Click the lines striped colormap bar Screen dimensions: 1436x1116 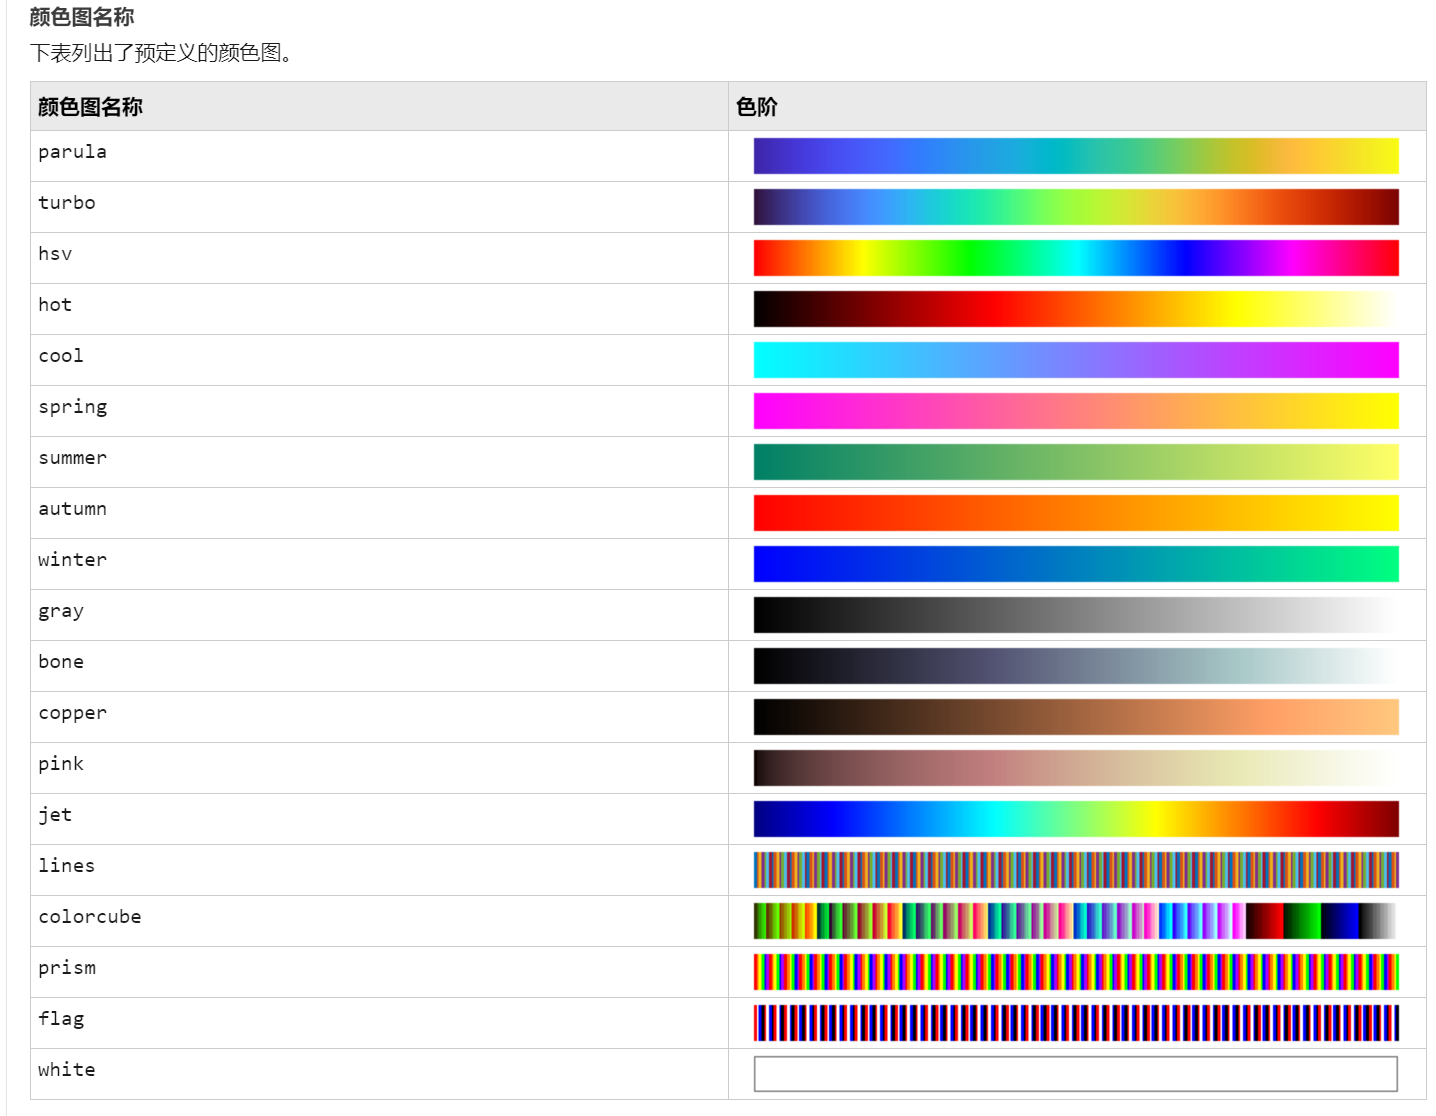coord(1076,870)
